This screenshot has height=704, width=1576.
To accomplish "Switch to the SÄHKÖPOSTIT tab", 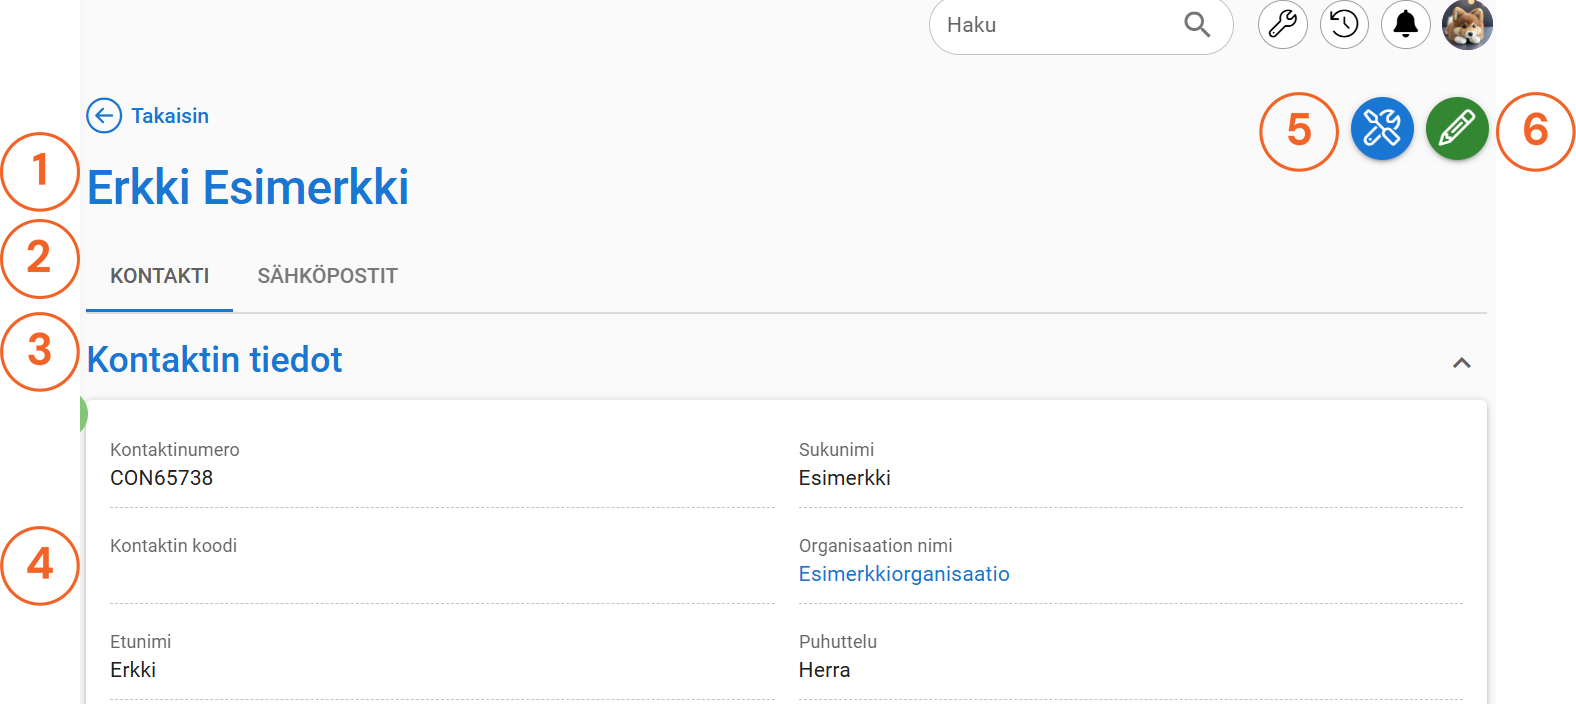I will pyautogui.click(x=327, y=276).
